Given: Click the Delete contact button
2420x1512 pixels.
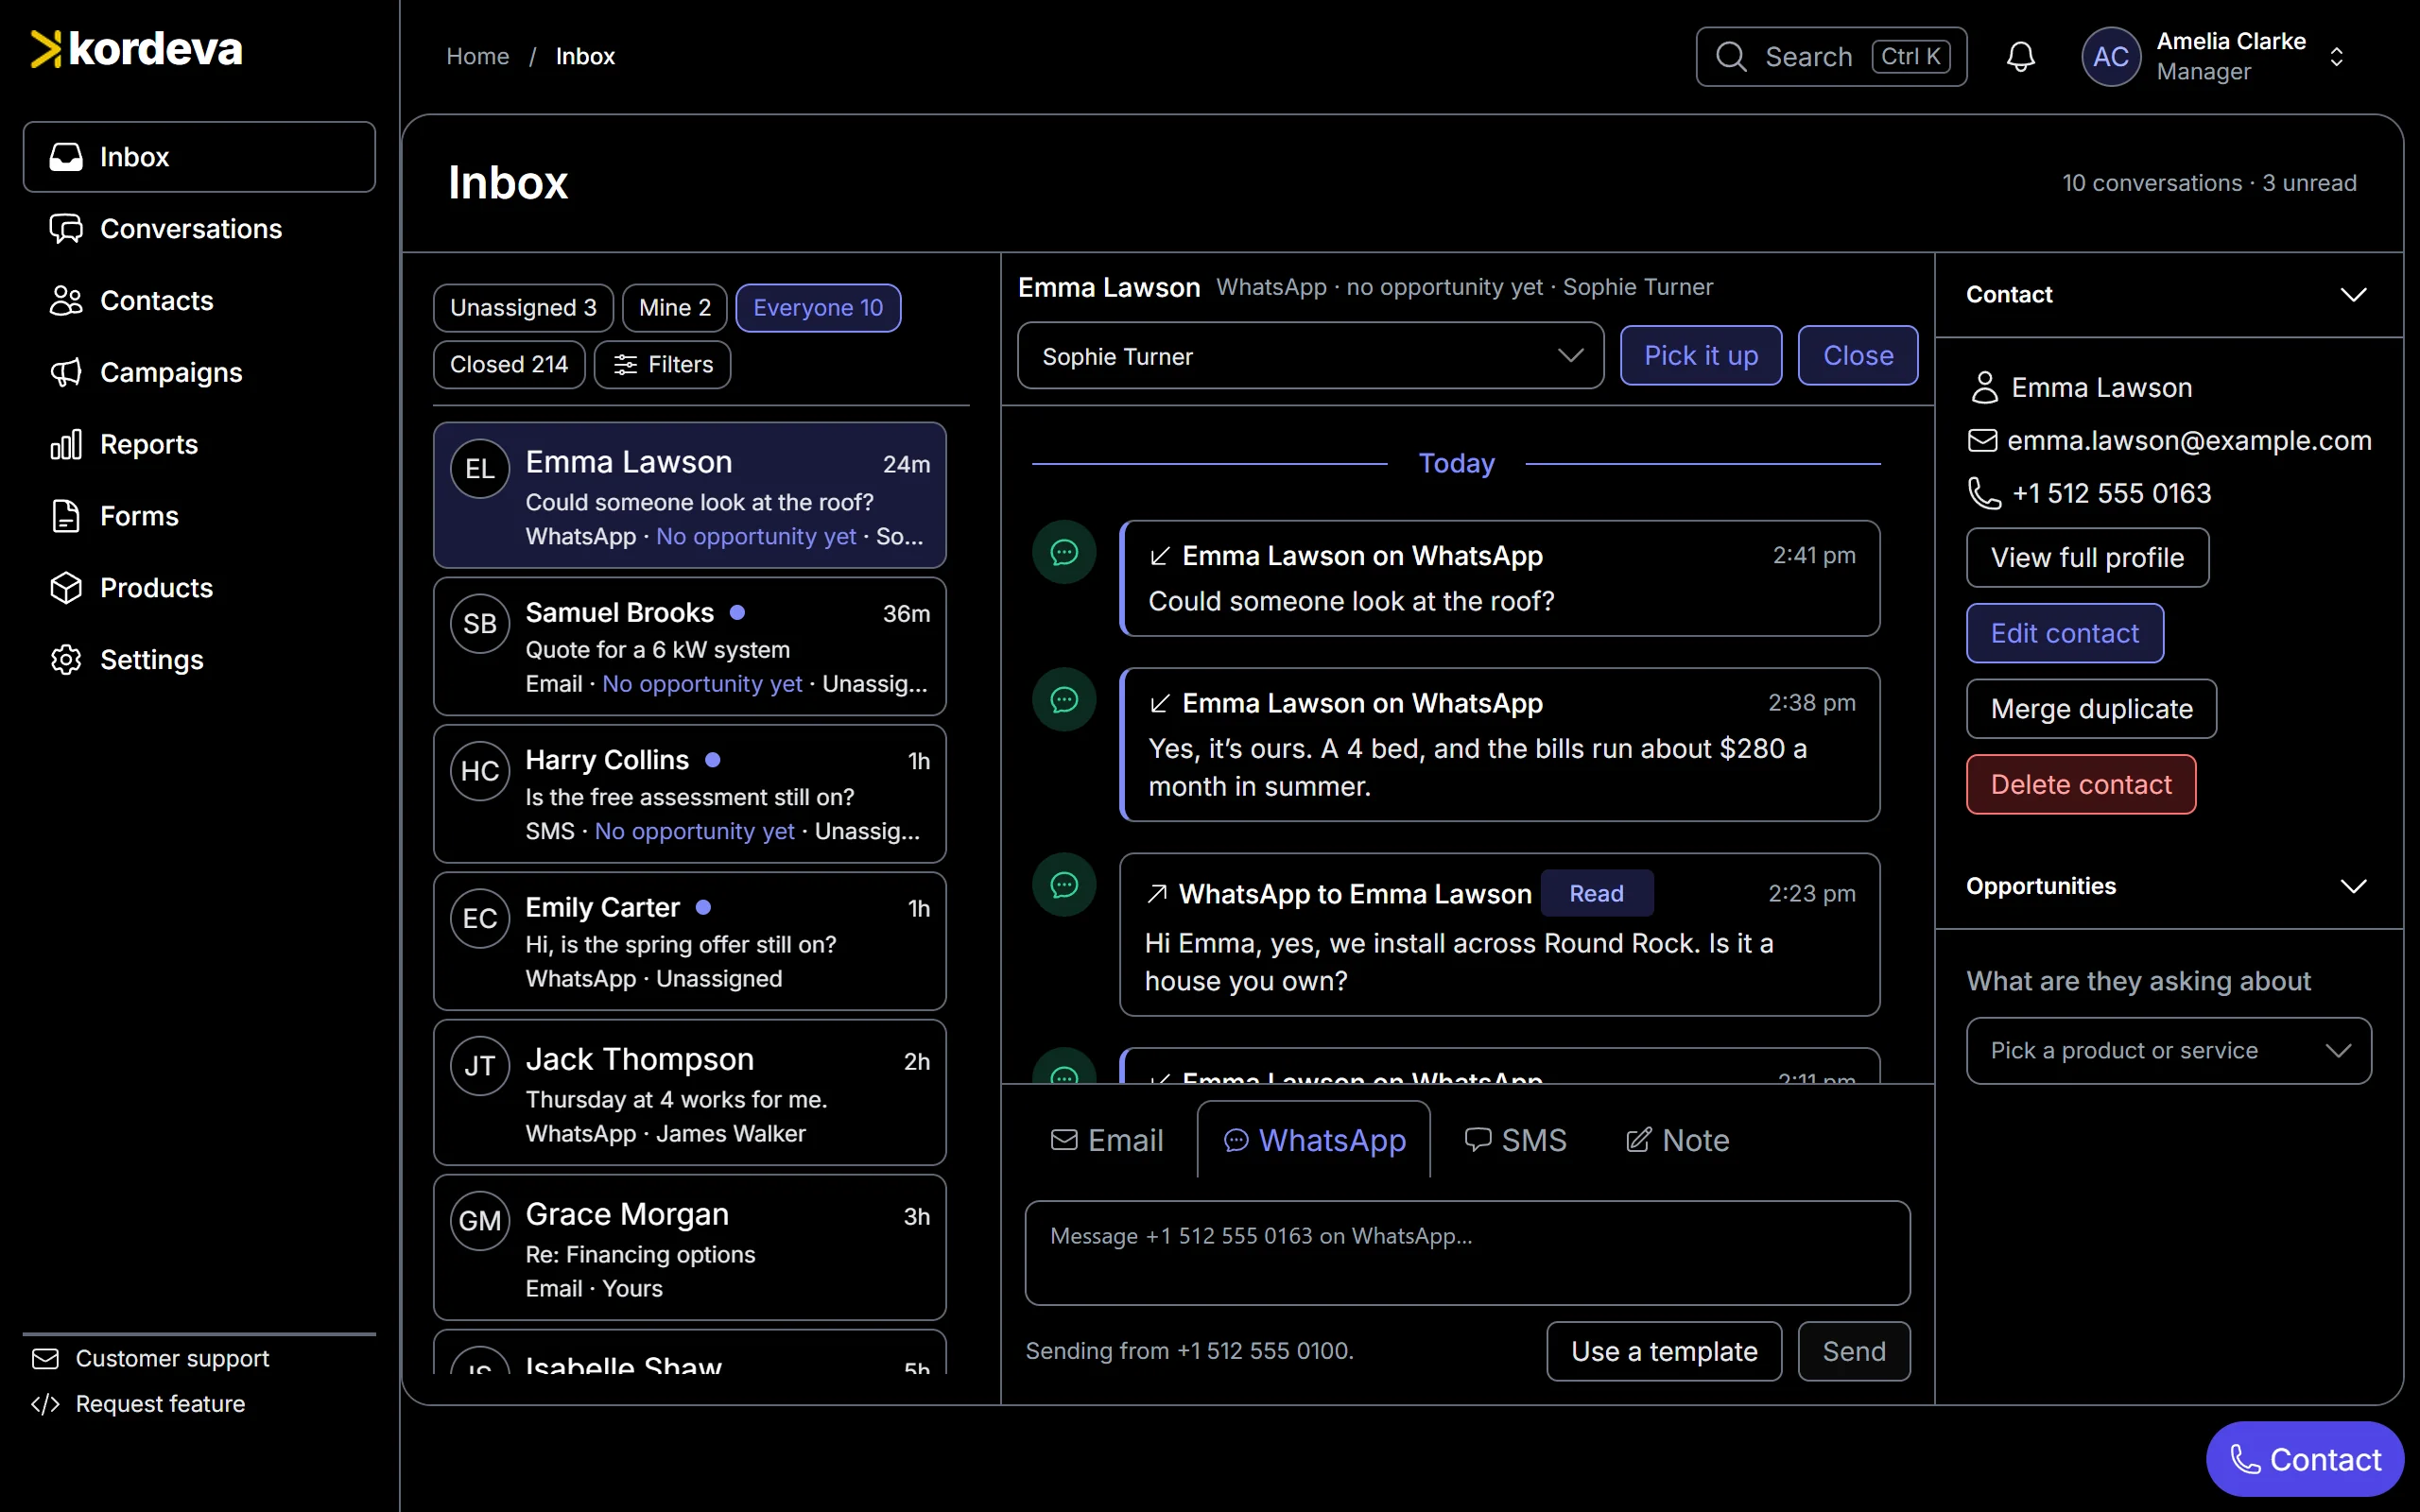Looking at the screenshot, I should (x=2080, y=785).
